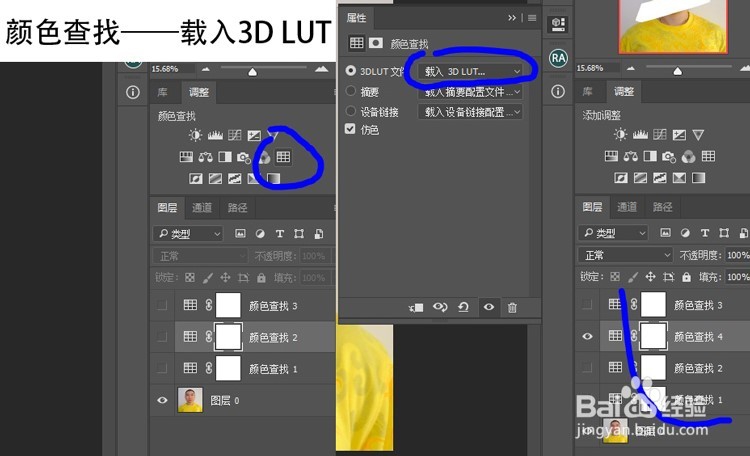The image size is (750, 456).
Task: Show 颜色查找 1 layer in left Layers panel
Action: click(162, 368)
